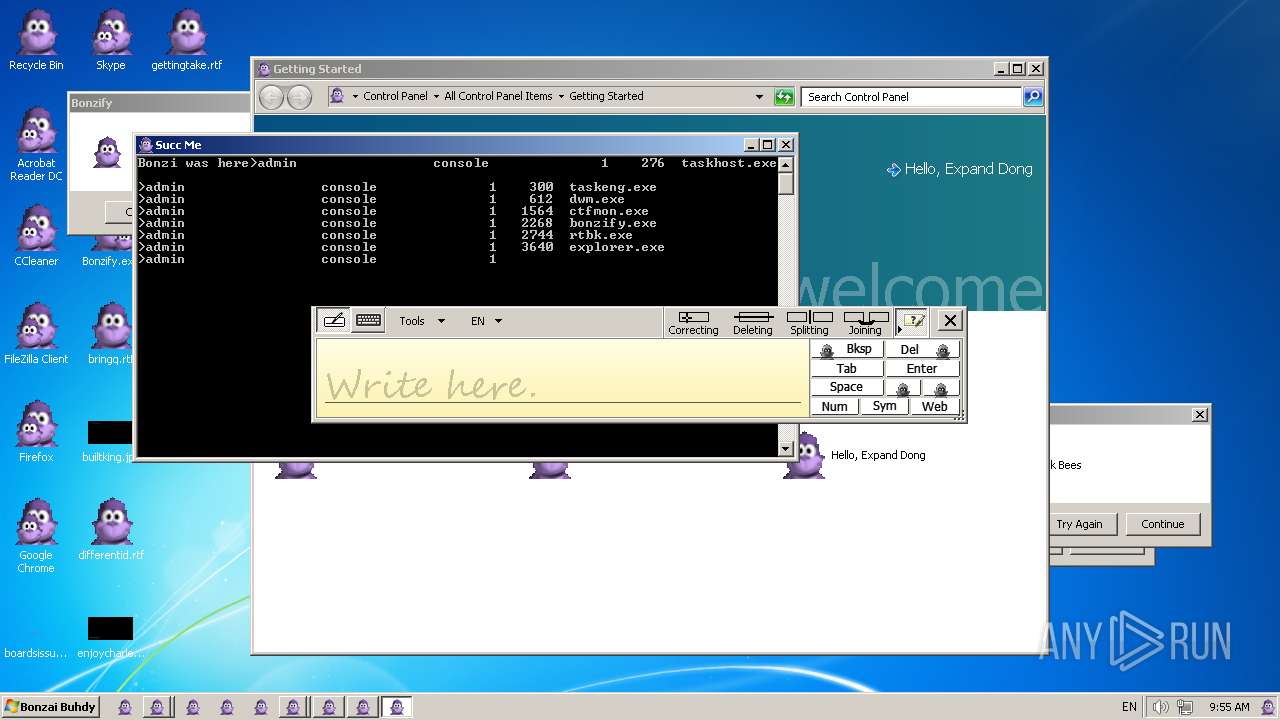Click the Enter key in input panel
Viewport: 1280px width, 720px height.
pyautogui.click(x=922, y=368)
